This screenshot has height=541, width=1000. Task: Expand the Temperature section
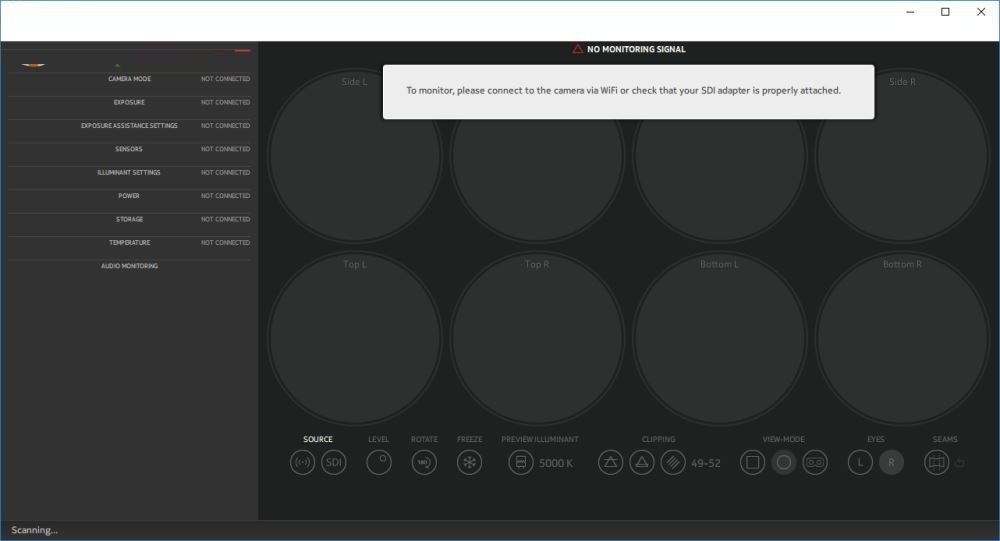coord(129,242)
